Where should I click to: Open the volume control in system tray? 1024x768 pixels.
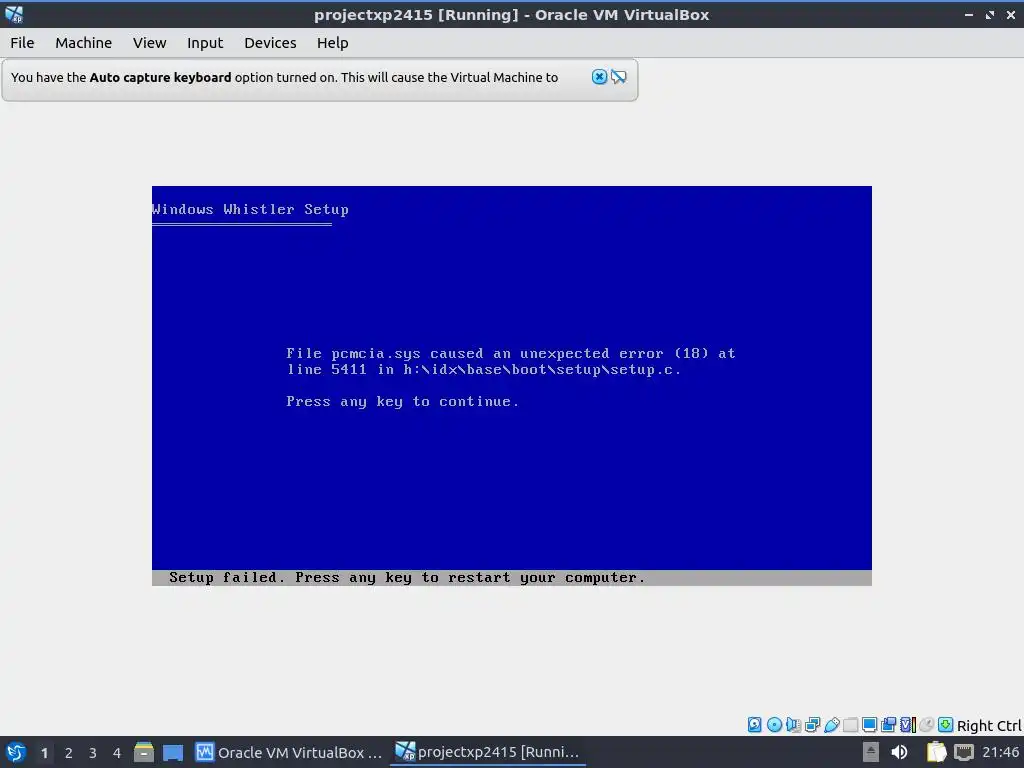tap(899, 752)
